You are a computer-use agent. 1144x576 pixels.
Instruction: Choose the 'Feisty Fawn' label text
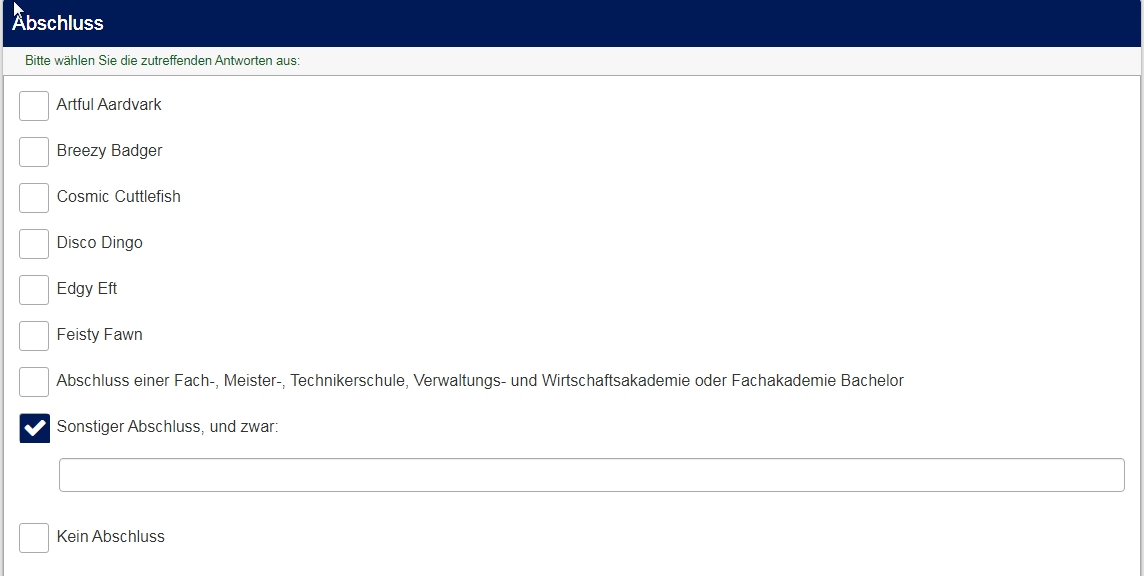click(99, 335)
